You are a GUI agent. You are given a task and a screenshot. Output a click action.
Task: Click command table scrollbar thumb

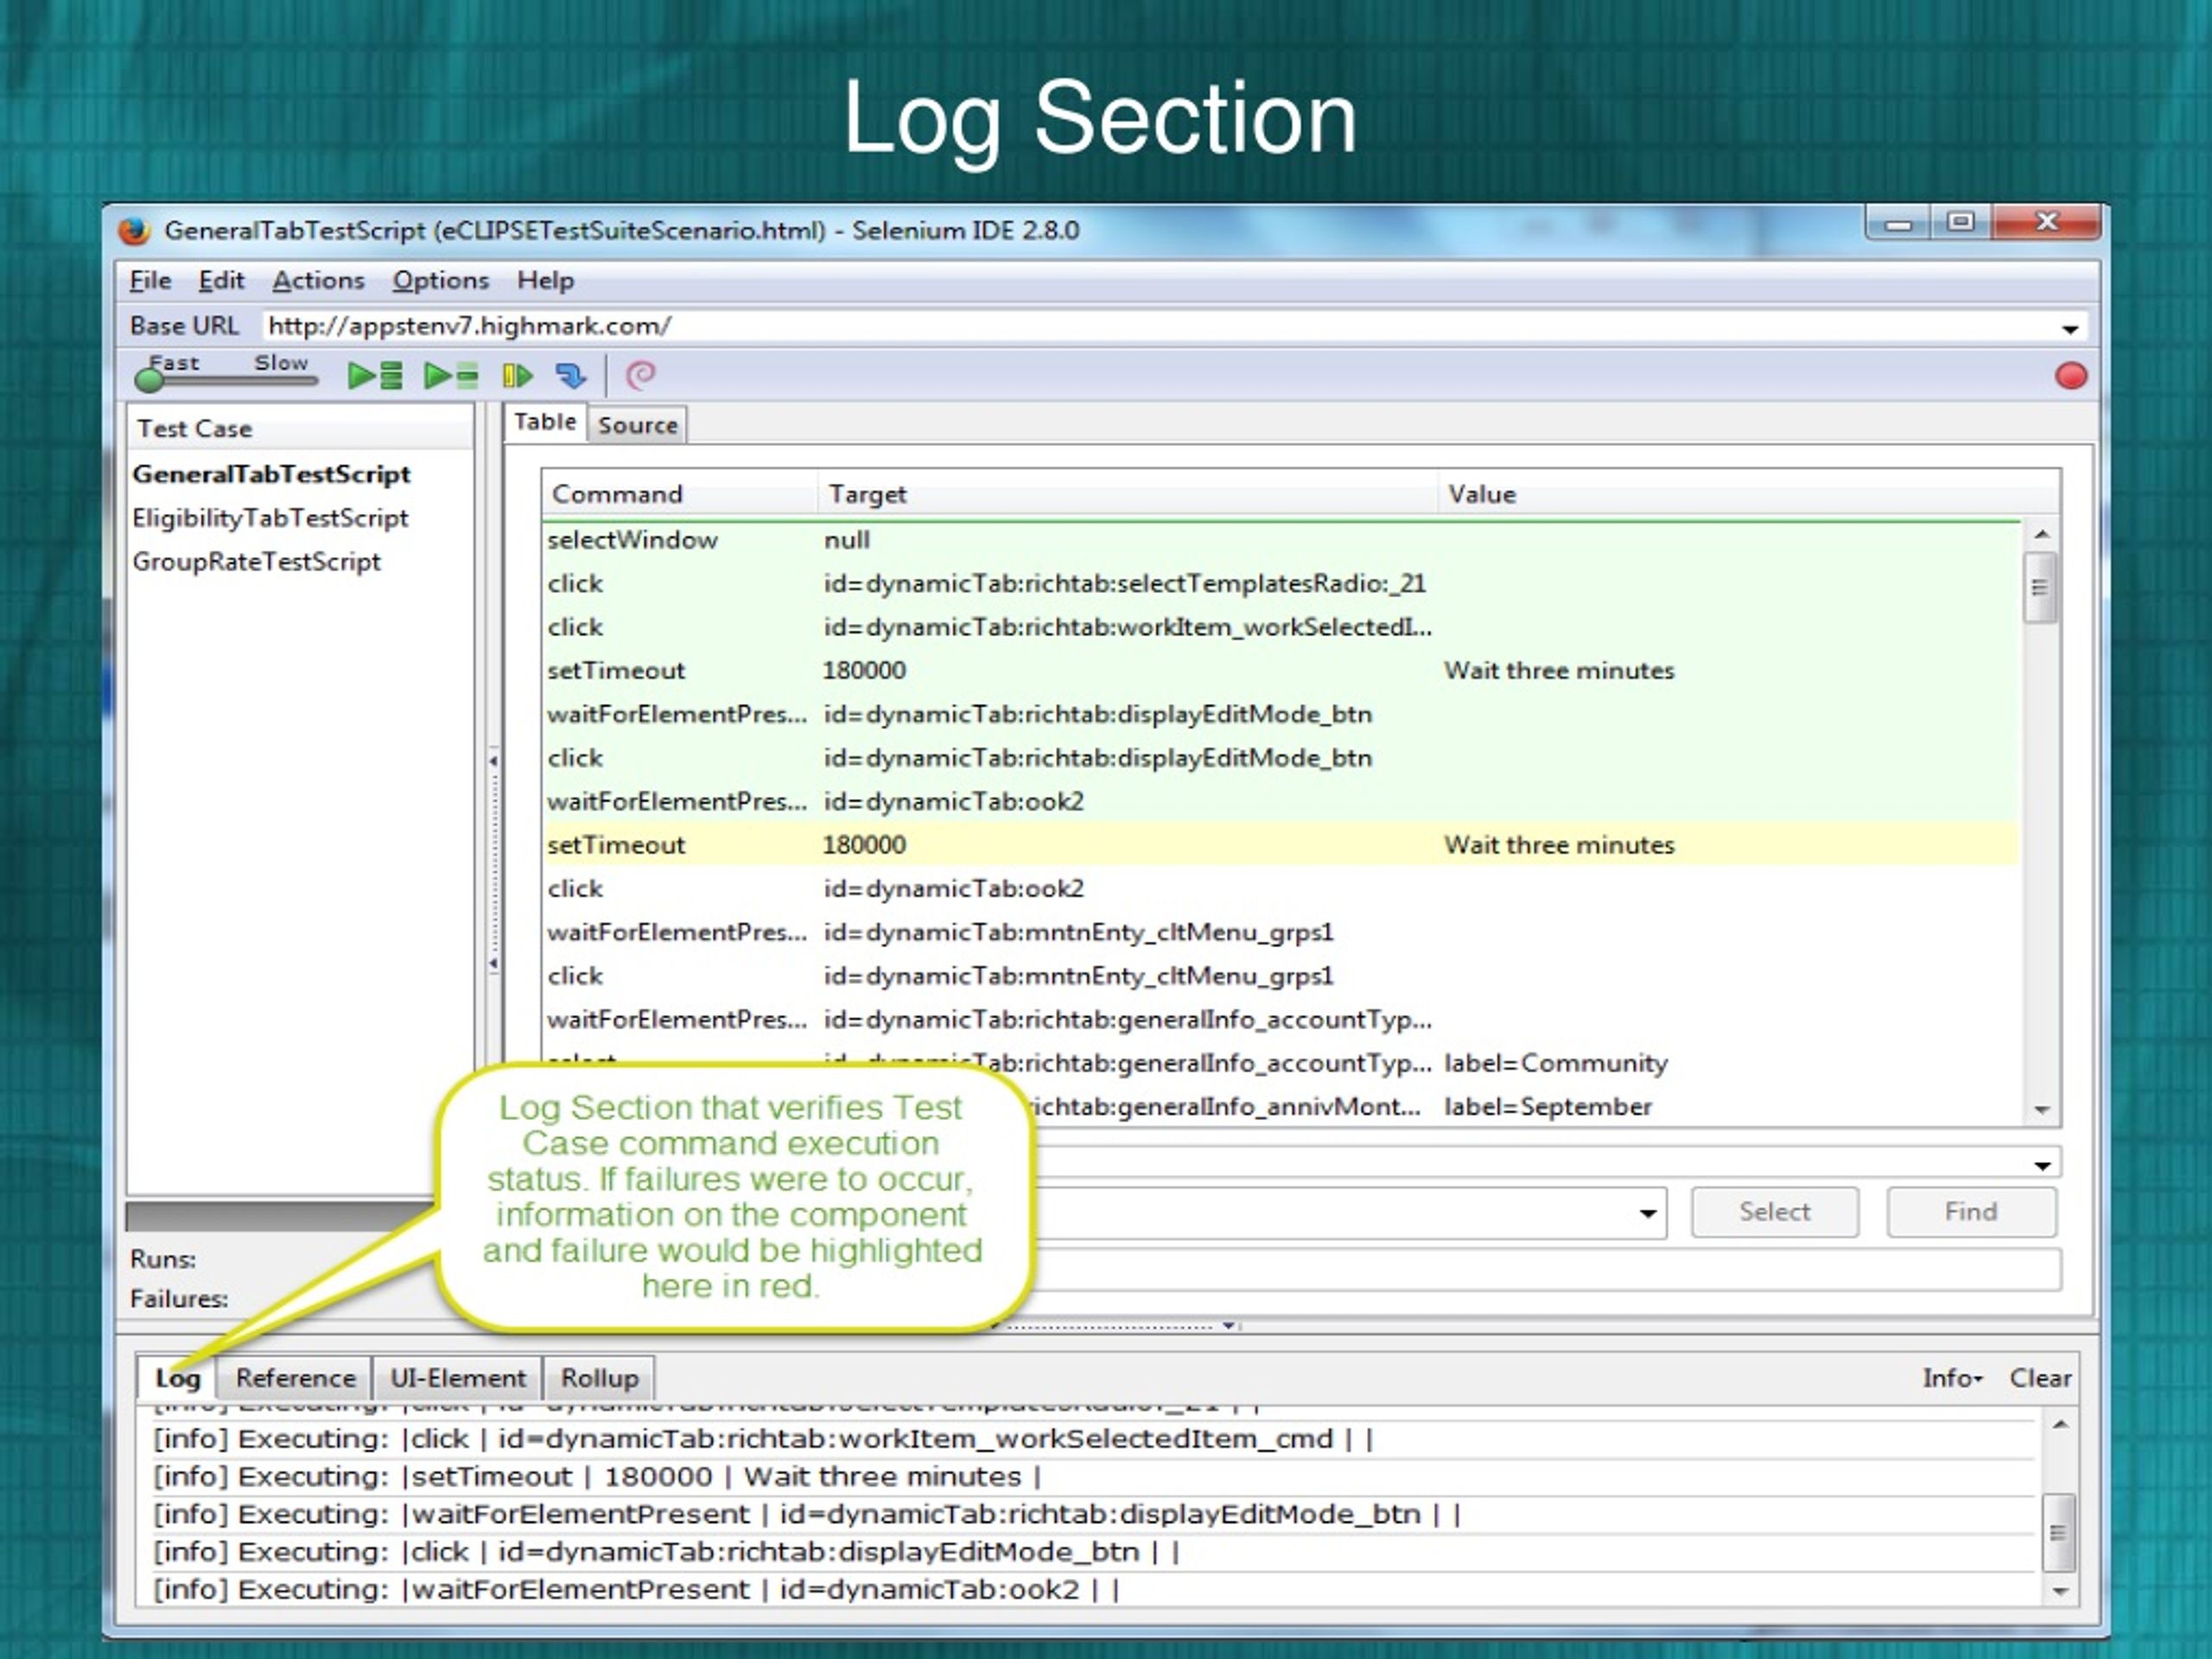click(x=2040, y=588)
